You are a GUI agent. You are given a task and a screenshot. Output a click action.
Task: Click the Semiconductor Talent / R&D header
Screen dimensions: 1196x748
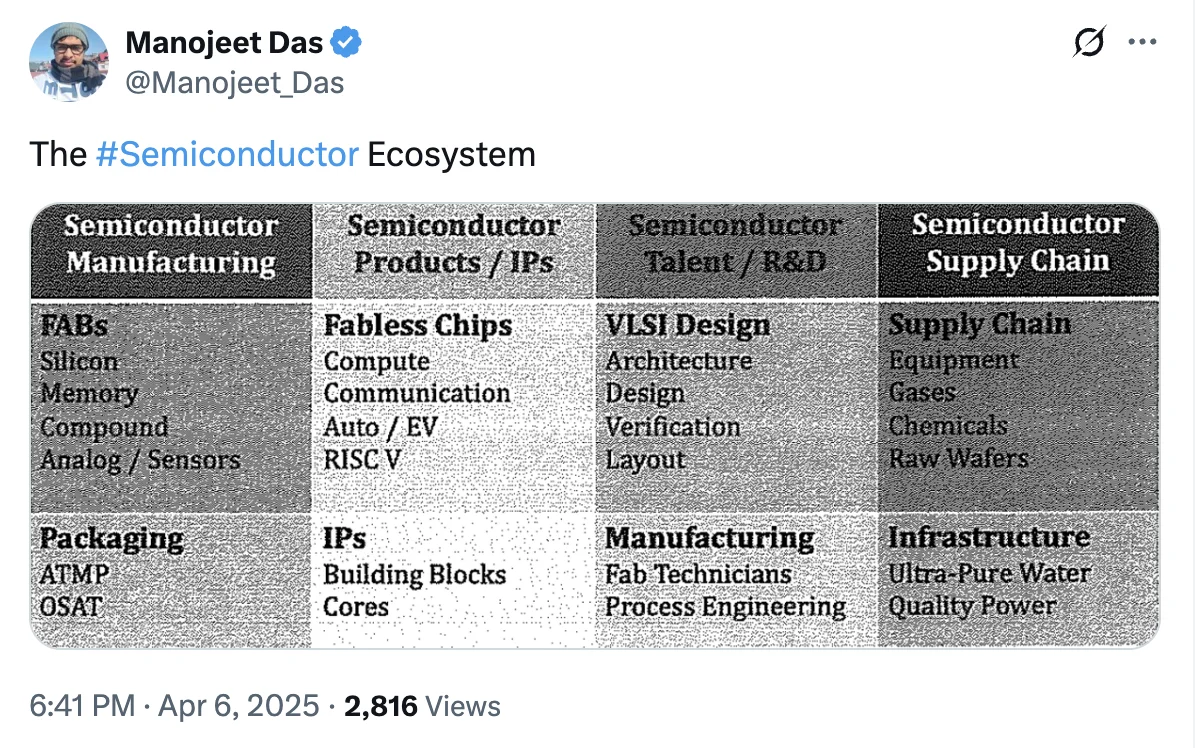(736, 251)
